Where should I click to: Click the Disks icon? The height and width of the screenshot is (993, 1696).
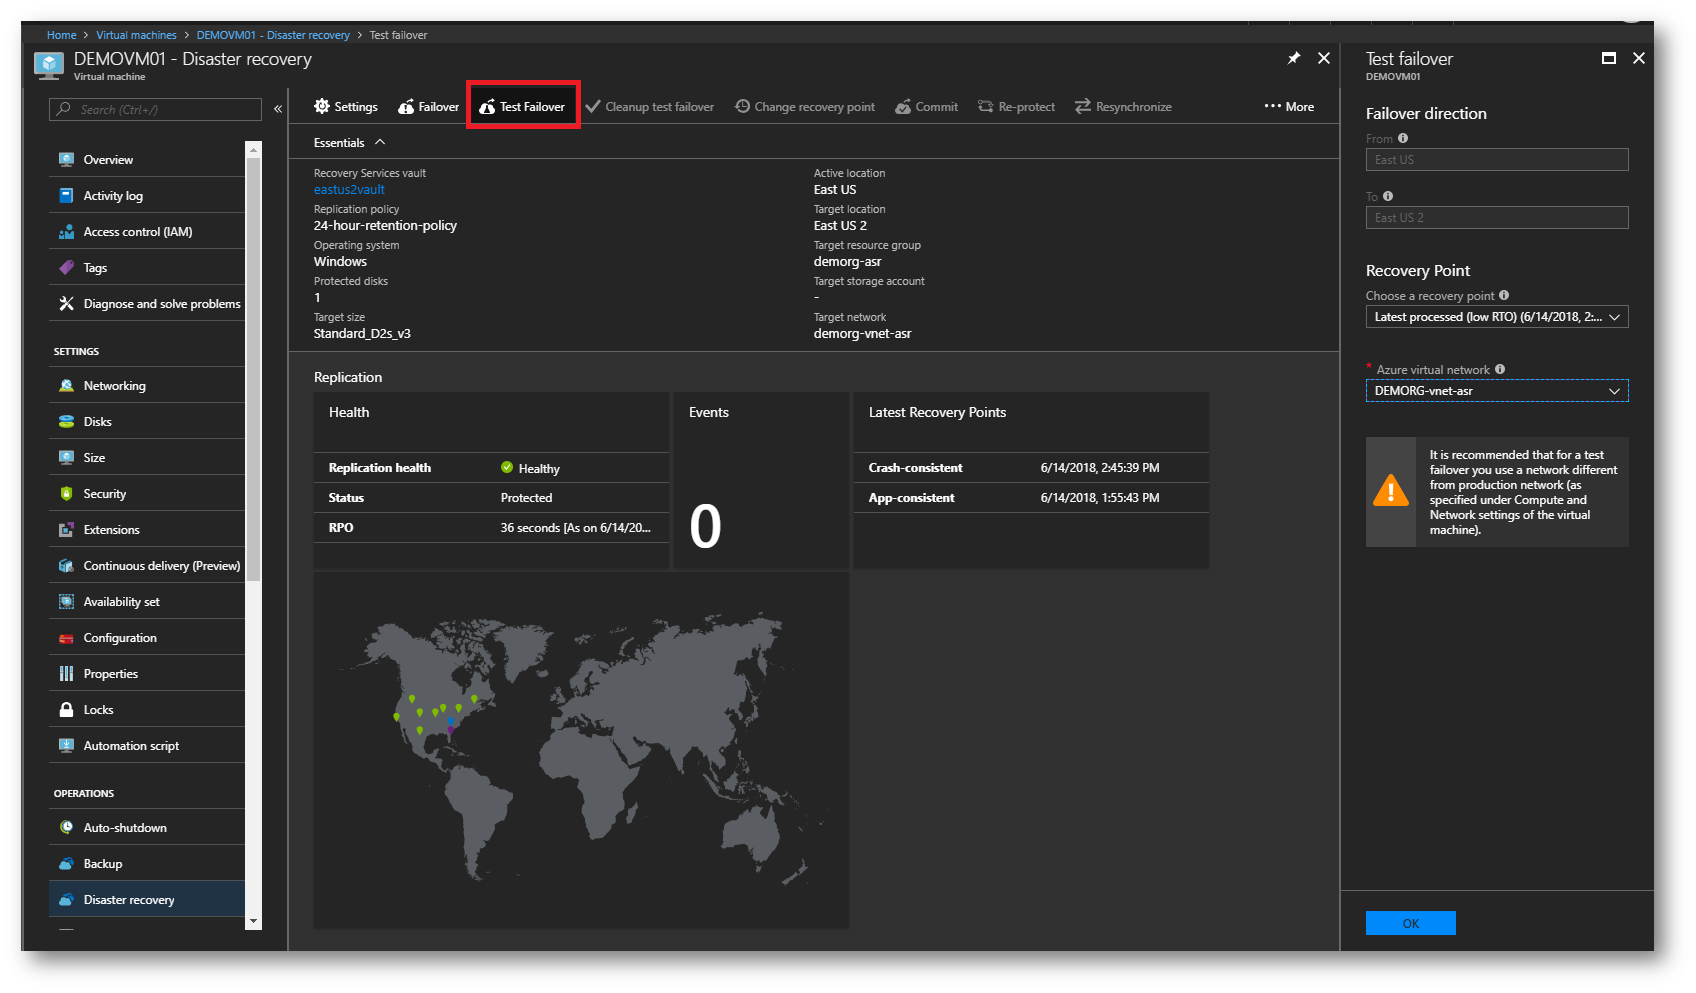[x=66, y=421]
